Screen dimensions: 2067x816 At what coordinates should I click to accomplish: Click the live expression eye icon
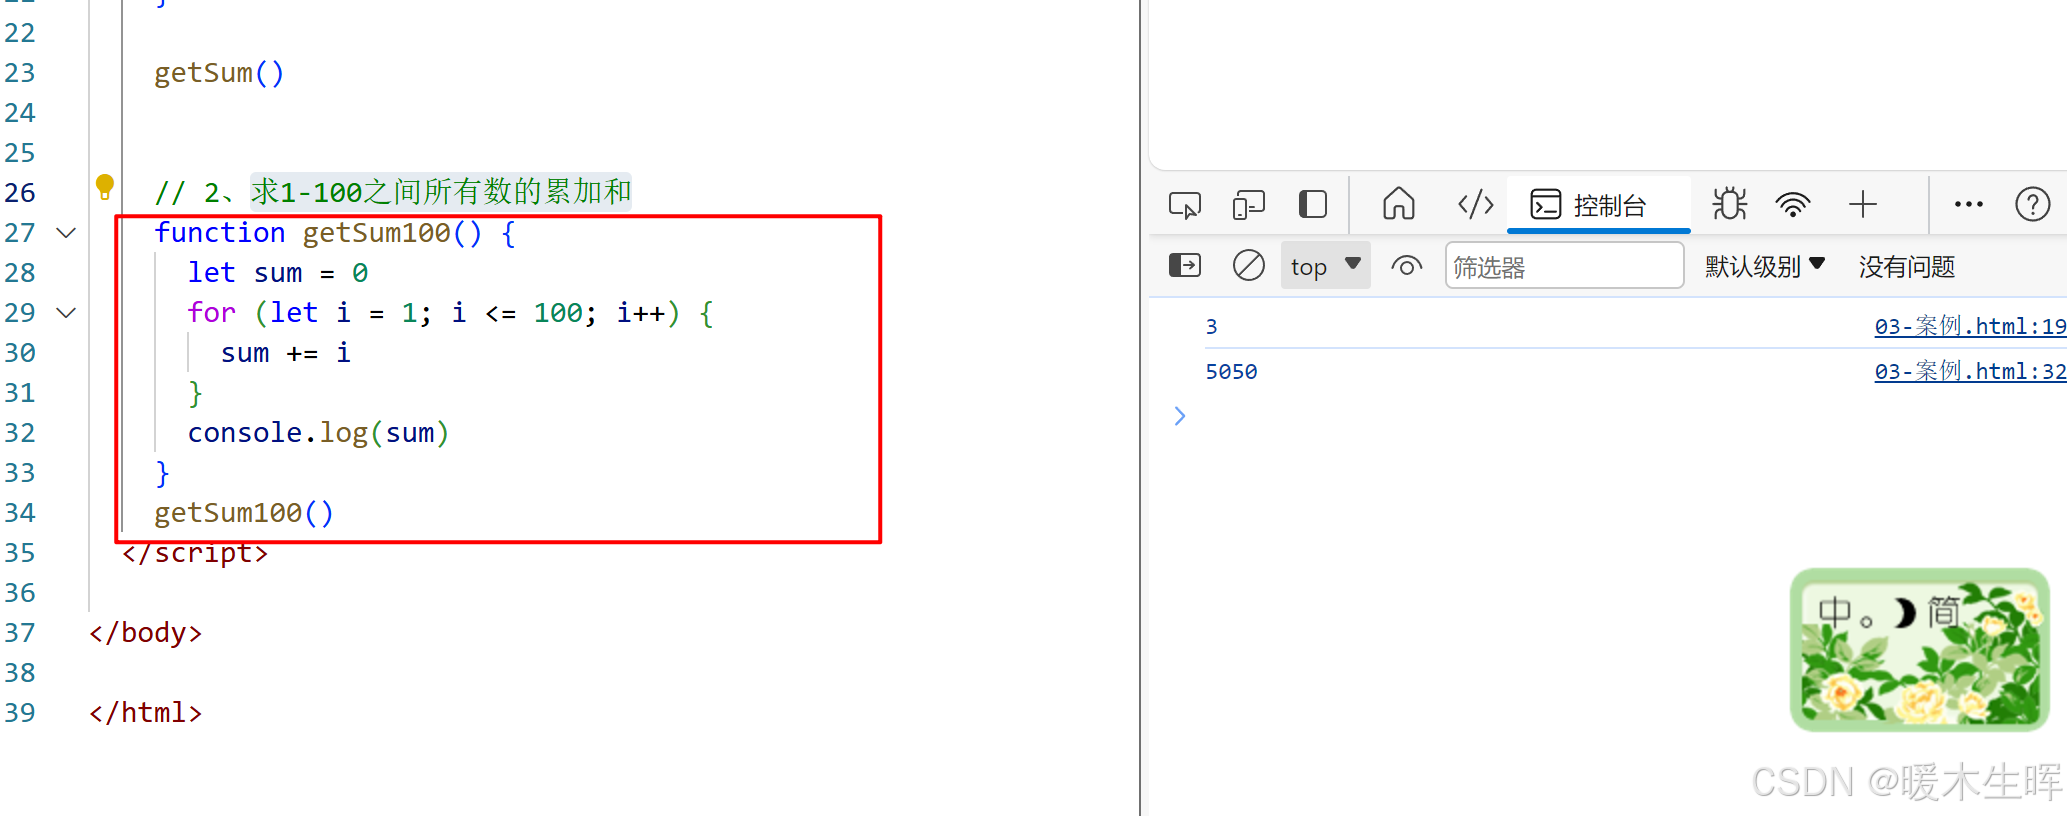pyautogui.click(x=1406, y=266)
